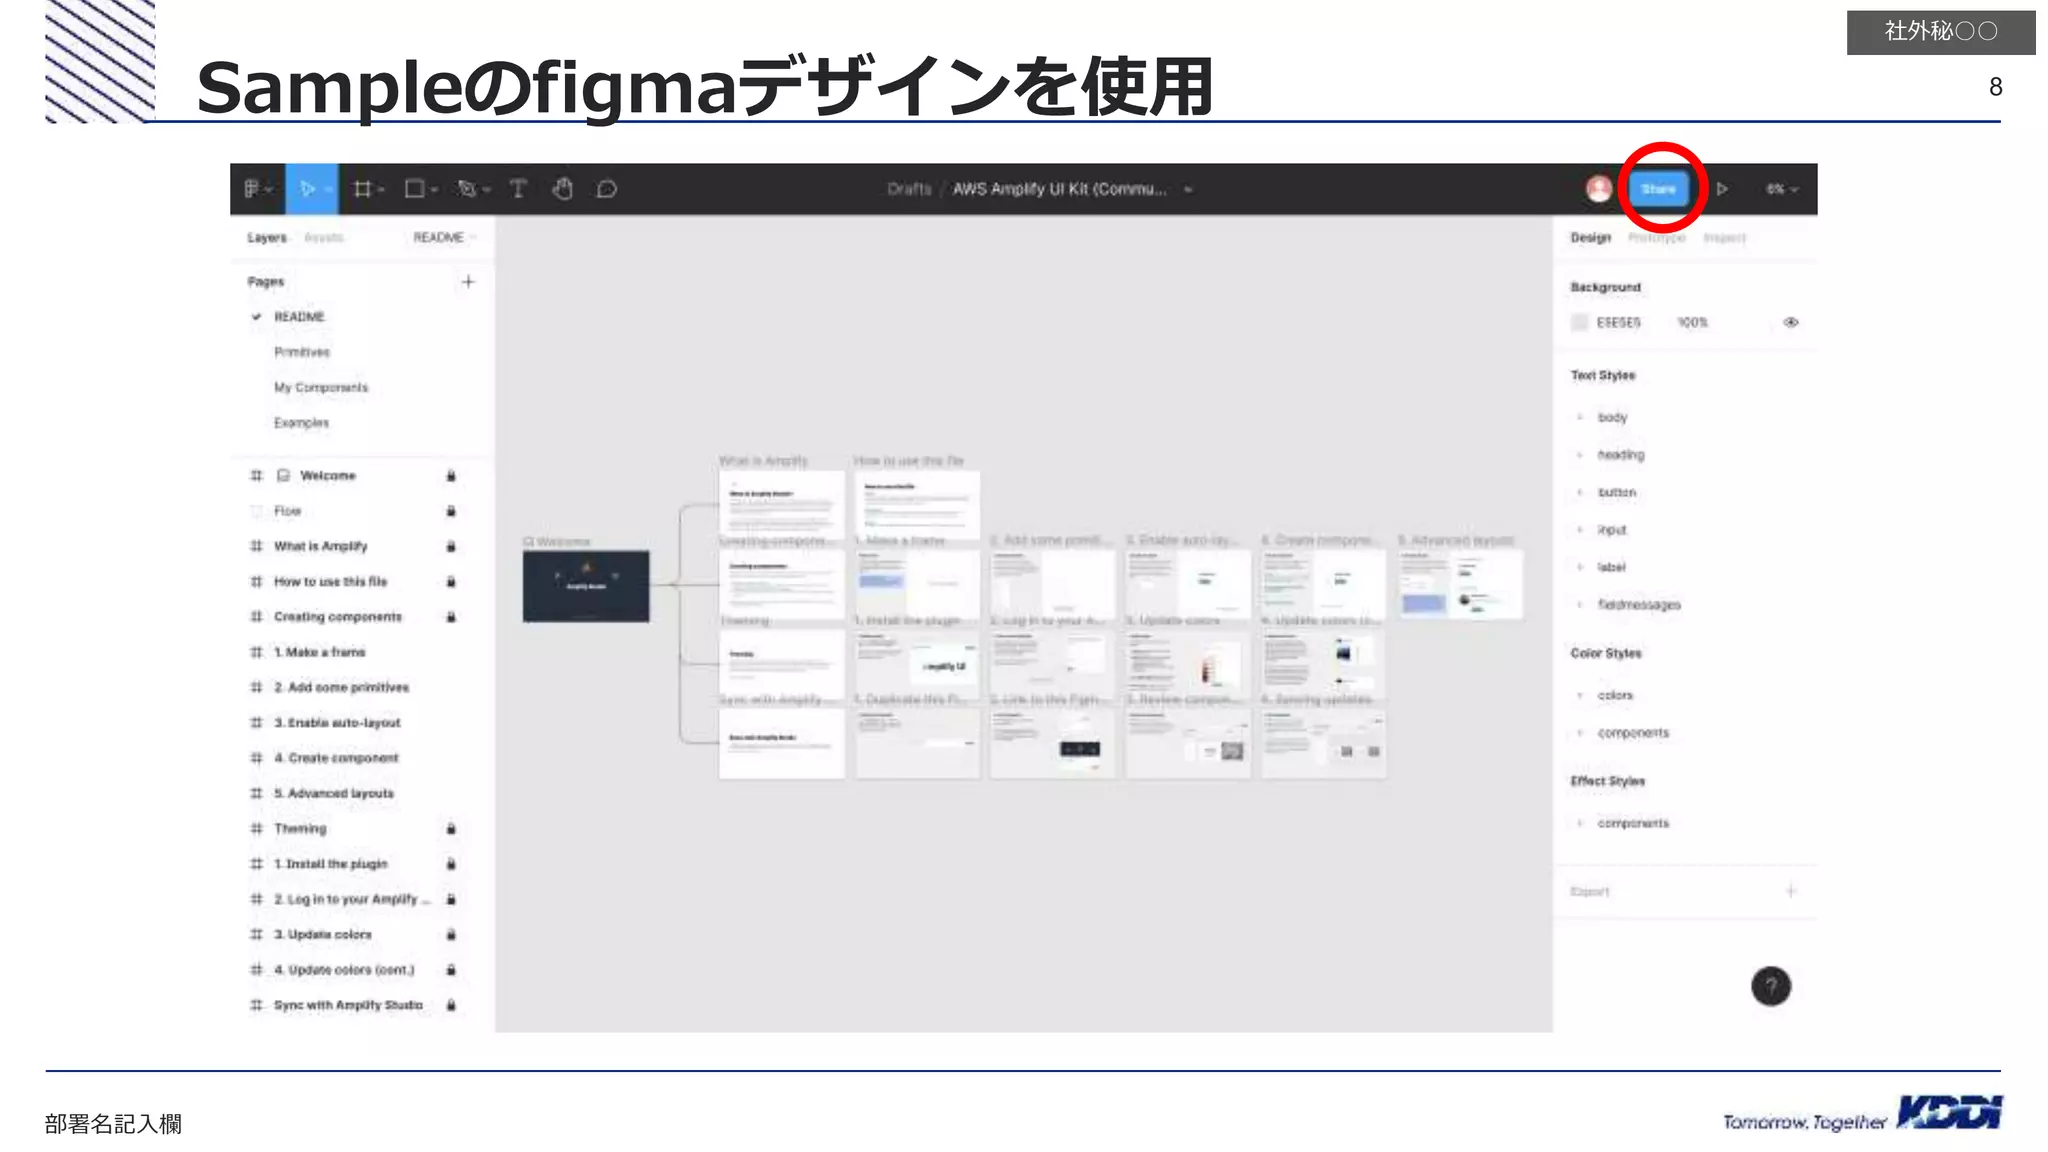Select the Frame tool
2048x1152 pixels.
coord(362,189)
